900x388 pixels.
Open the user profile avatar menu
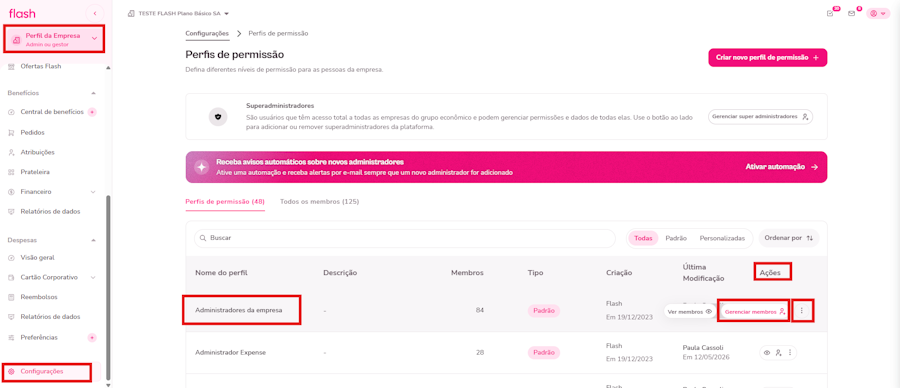coord(878,14)
